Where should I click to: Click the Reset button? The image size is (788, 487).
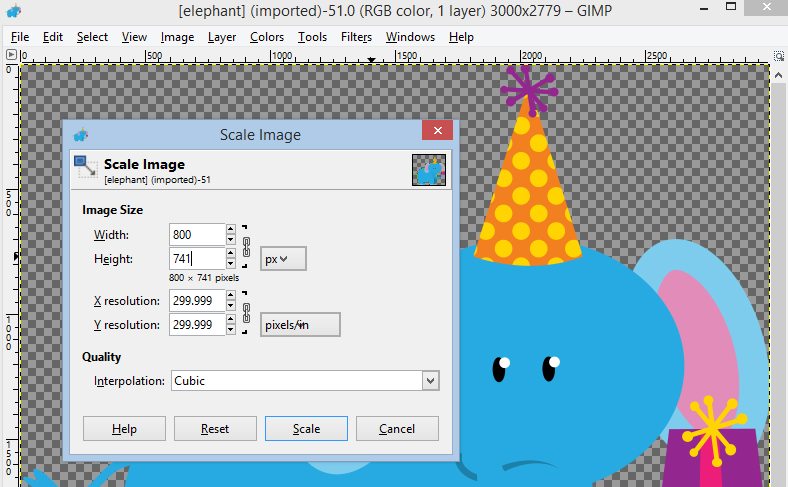215,429
